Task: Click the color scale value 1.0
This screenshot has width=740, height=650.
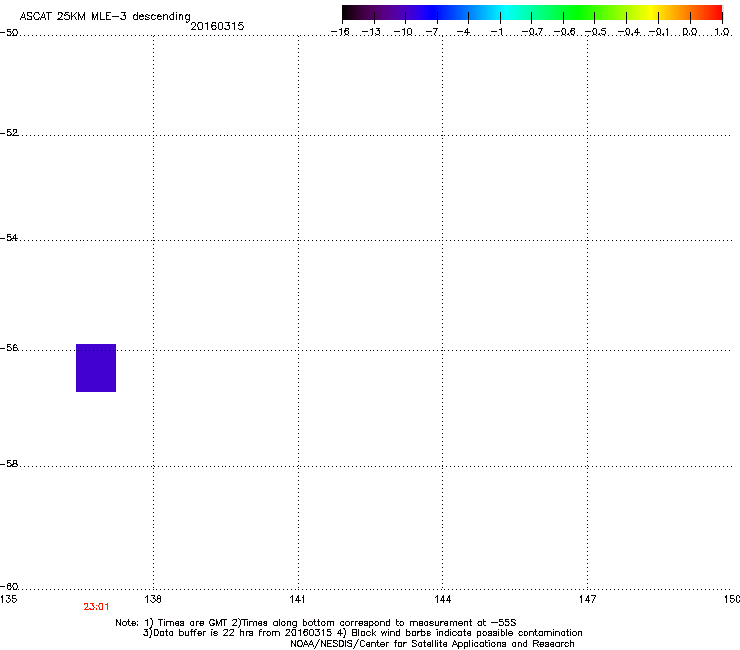Action: tap(722, 32)
